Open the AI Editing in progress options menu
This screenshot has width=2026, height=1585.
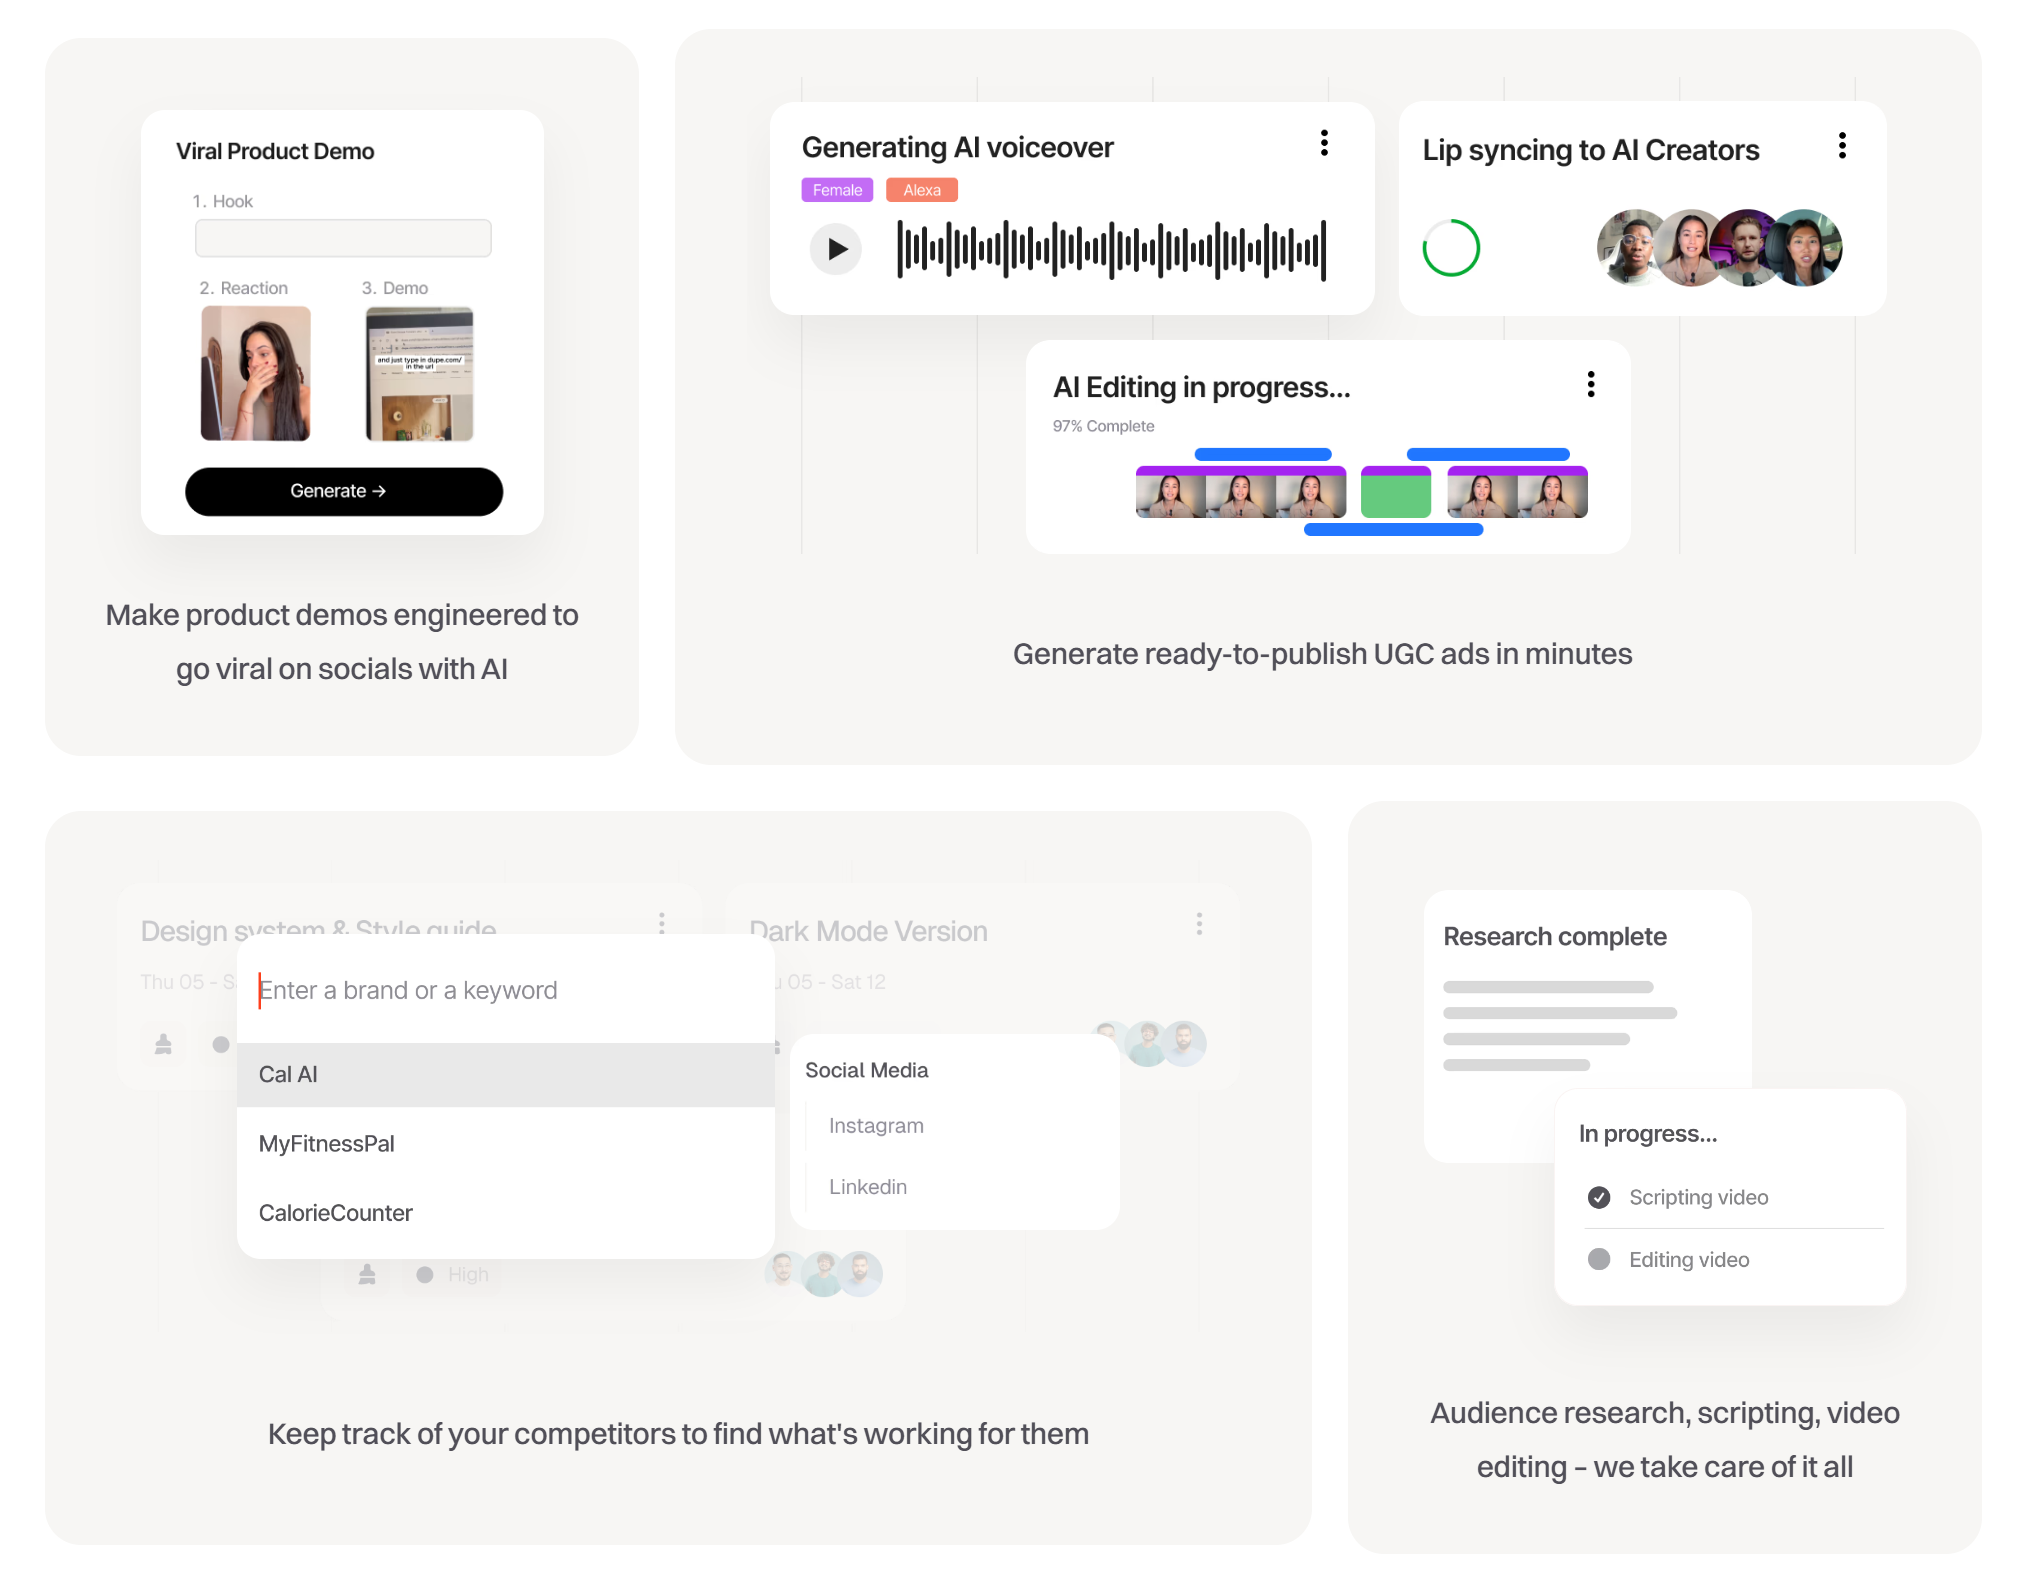pos(1591,384)
